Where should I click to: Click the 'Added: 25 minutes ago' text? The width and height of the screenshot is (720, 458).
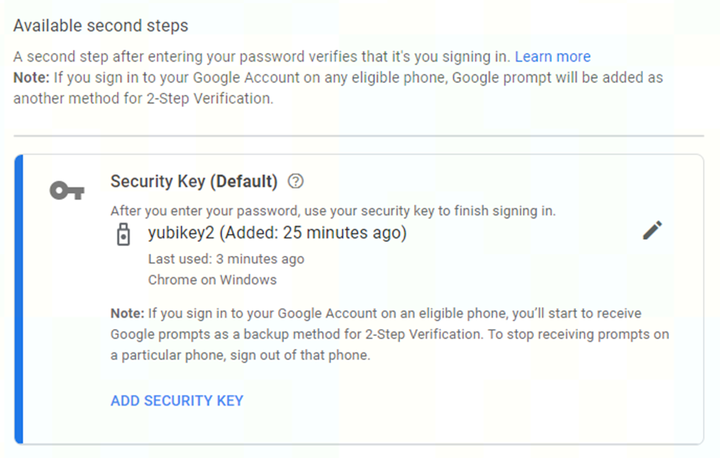tap(313, 234)
